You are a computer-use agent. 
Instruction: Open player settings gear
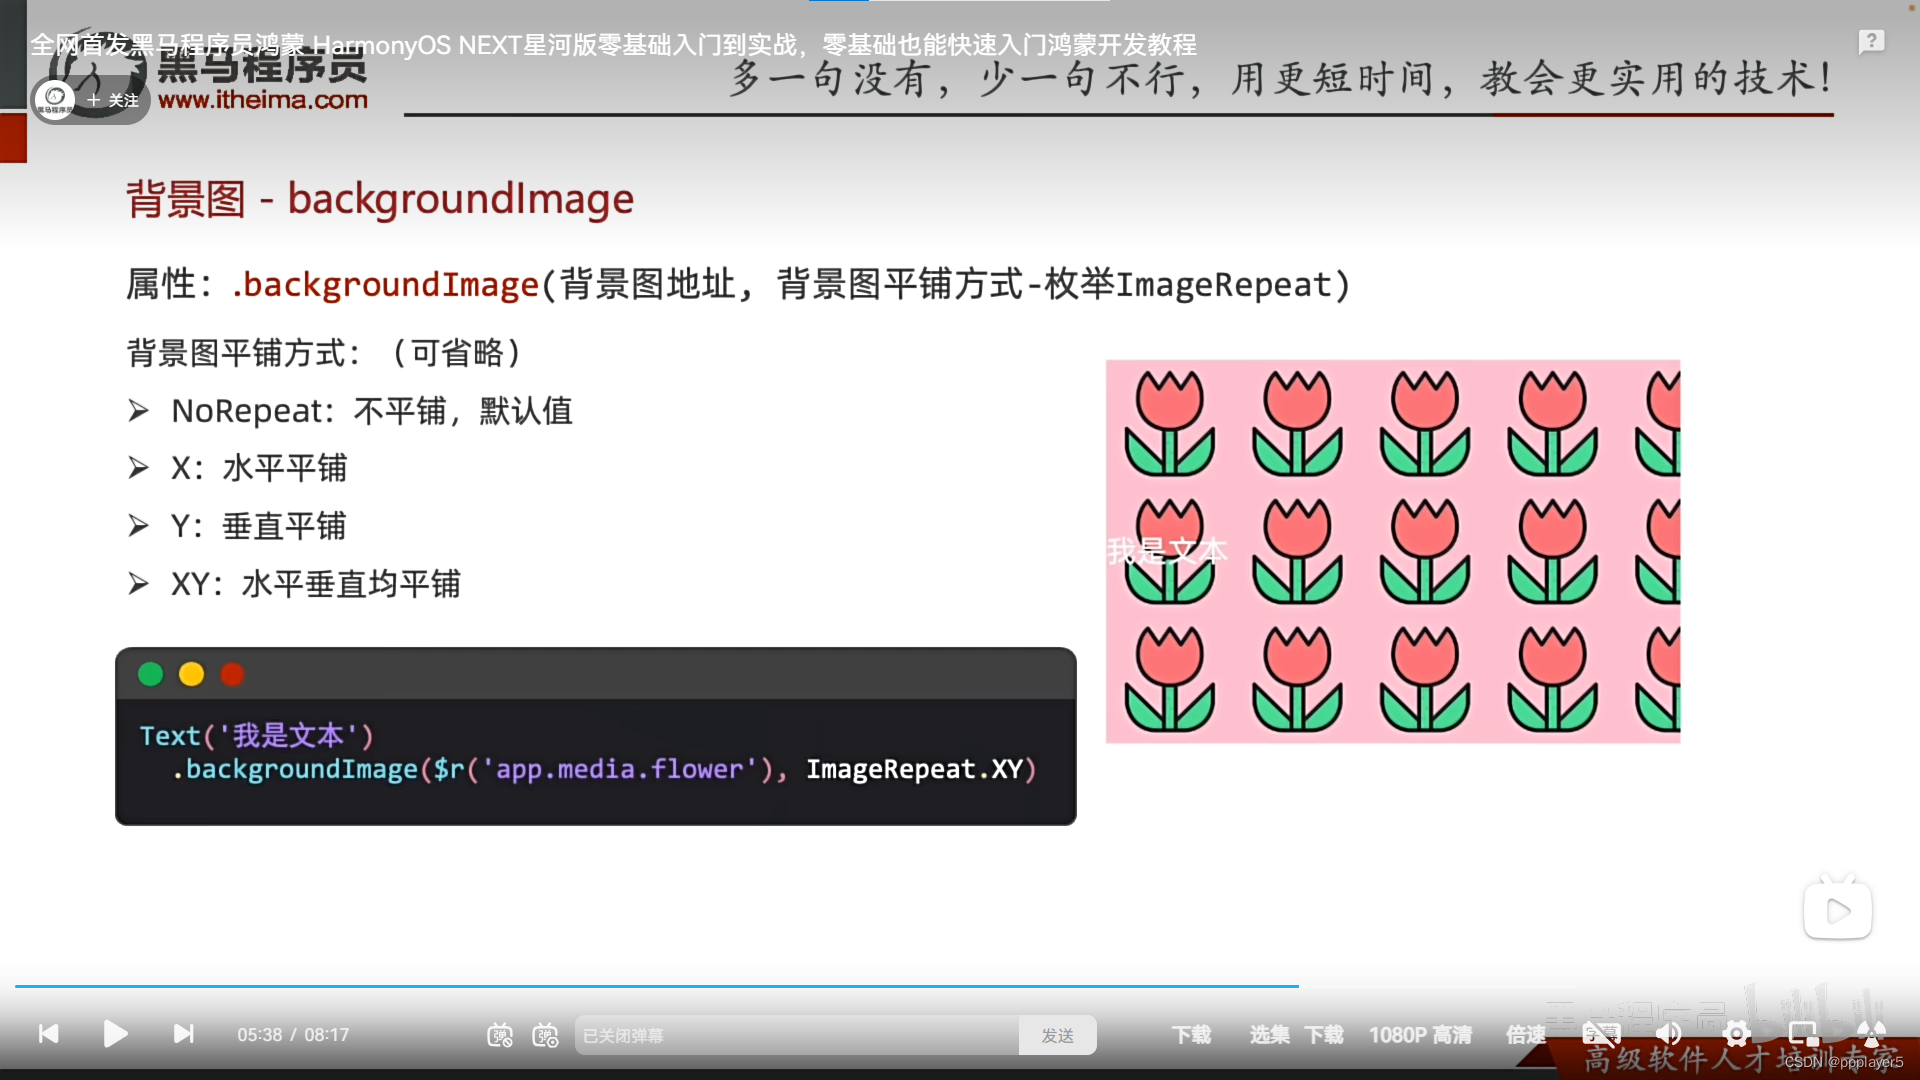click(x=1736, y=1034)
